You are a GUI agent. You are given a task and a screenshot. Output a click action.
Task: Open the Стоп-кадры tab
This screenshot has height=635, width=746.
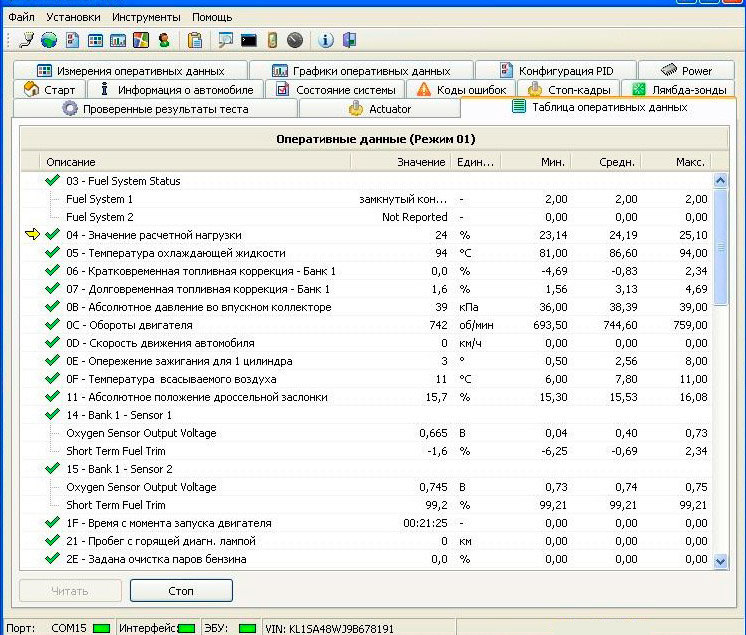(569, 89)
